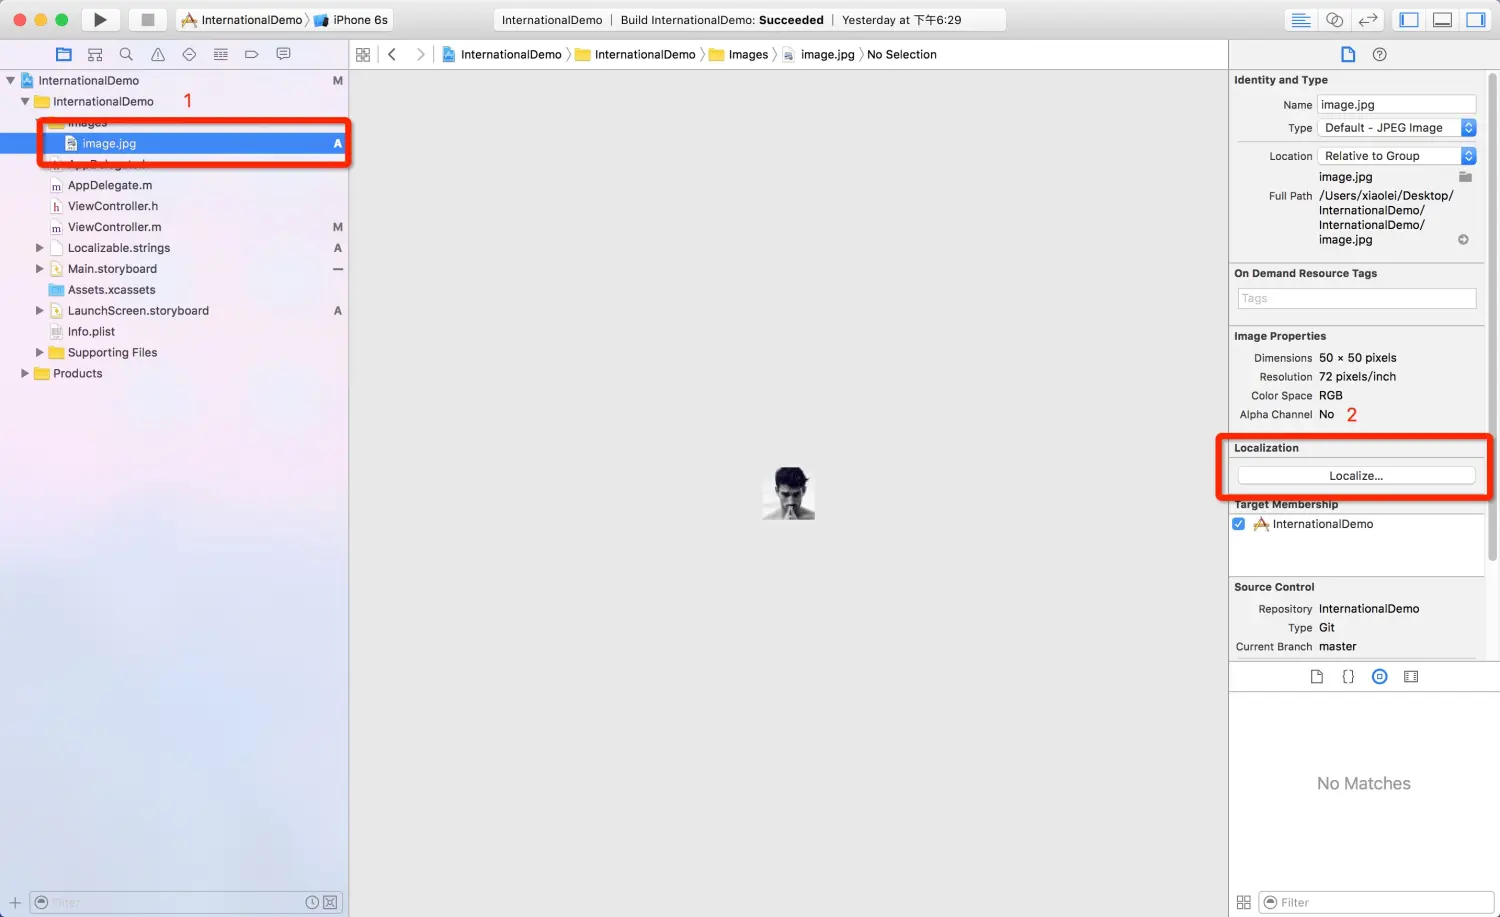Go back in editor history
This screenshot has width=1500, height=917.
tap(392, 55)
